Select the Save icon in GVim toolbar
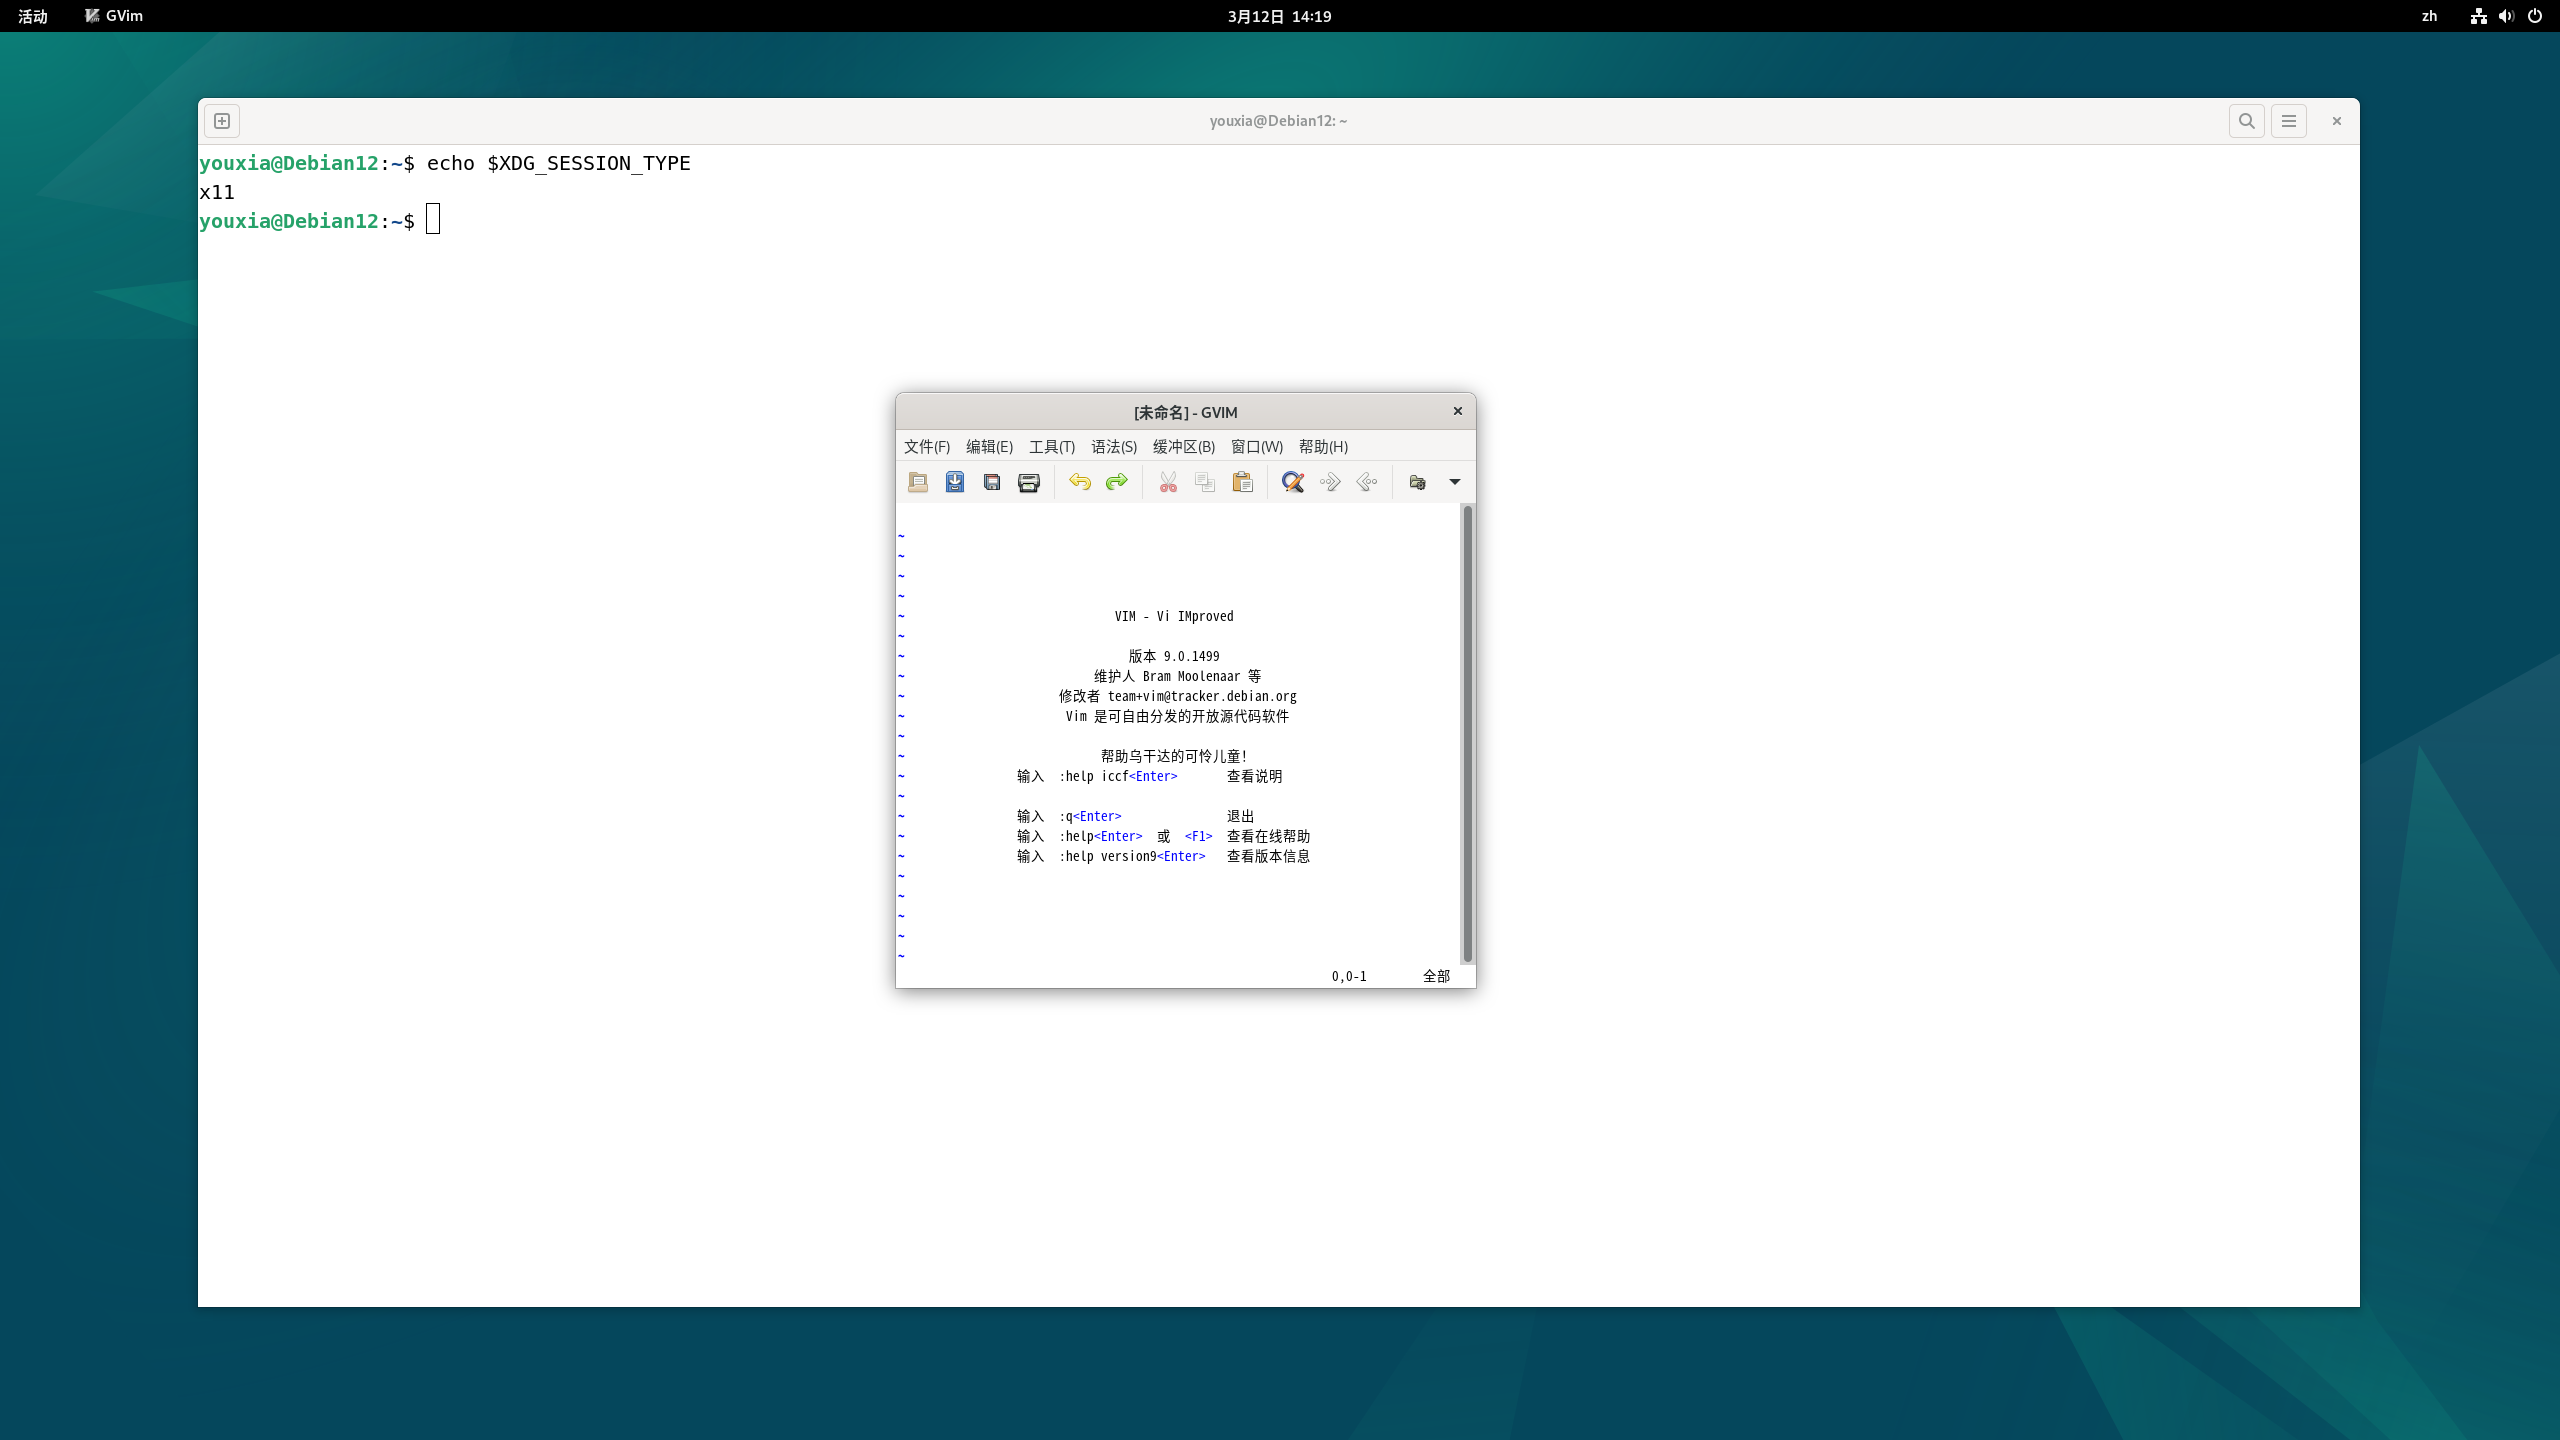Screen dimensions: 2560x1440 pyautogui.click(x=954, y=482)
